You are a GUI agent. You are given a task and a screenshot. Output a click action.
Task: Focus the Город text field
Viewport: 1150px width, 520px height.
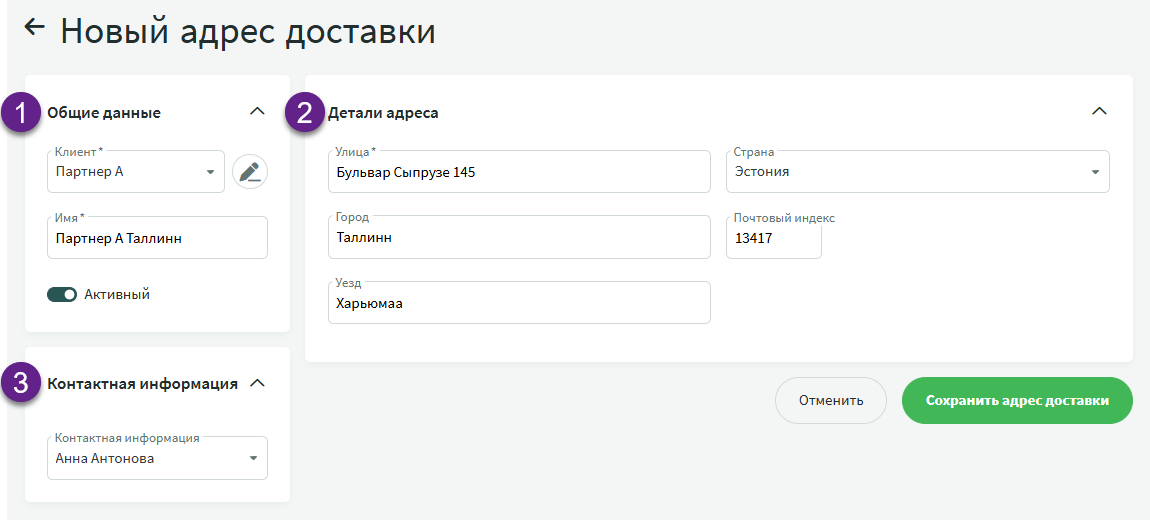point(518,238)
